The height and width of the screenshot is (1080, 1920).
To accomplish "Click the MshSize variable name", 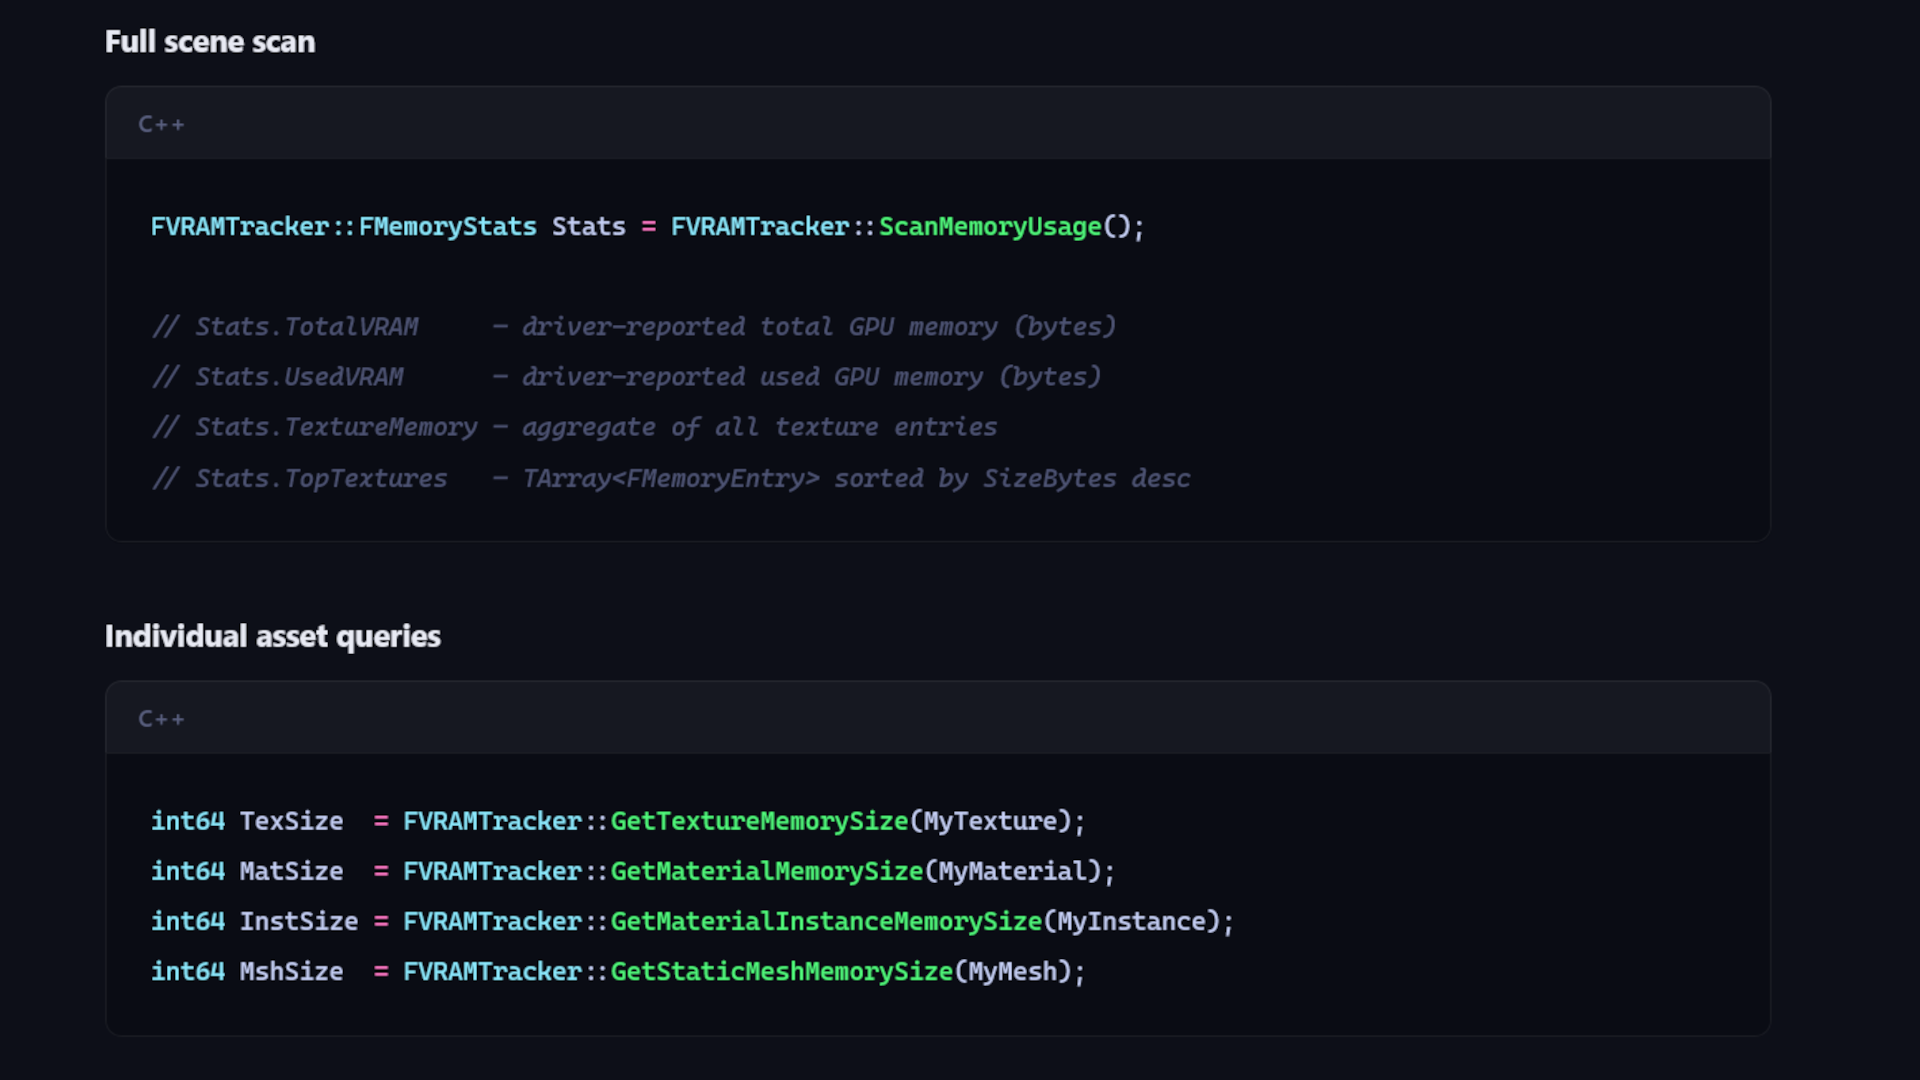I will point(291,971).
